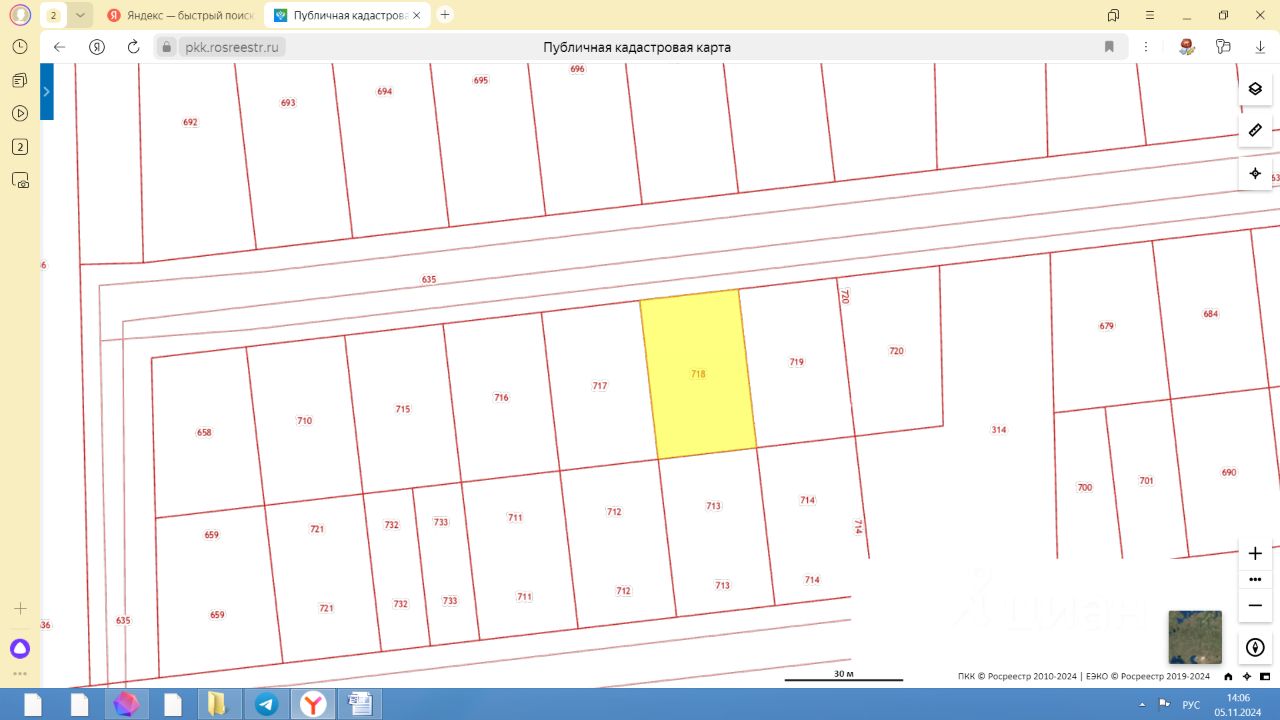Open a new browser tab
This screenshot has height=720, width=1280.
pyautogui.click(x=445, y=15)
